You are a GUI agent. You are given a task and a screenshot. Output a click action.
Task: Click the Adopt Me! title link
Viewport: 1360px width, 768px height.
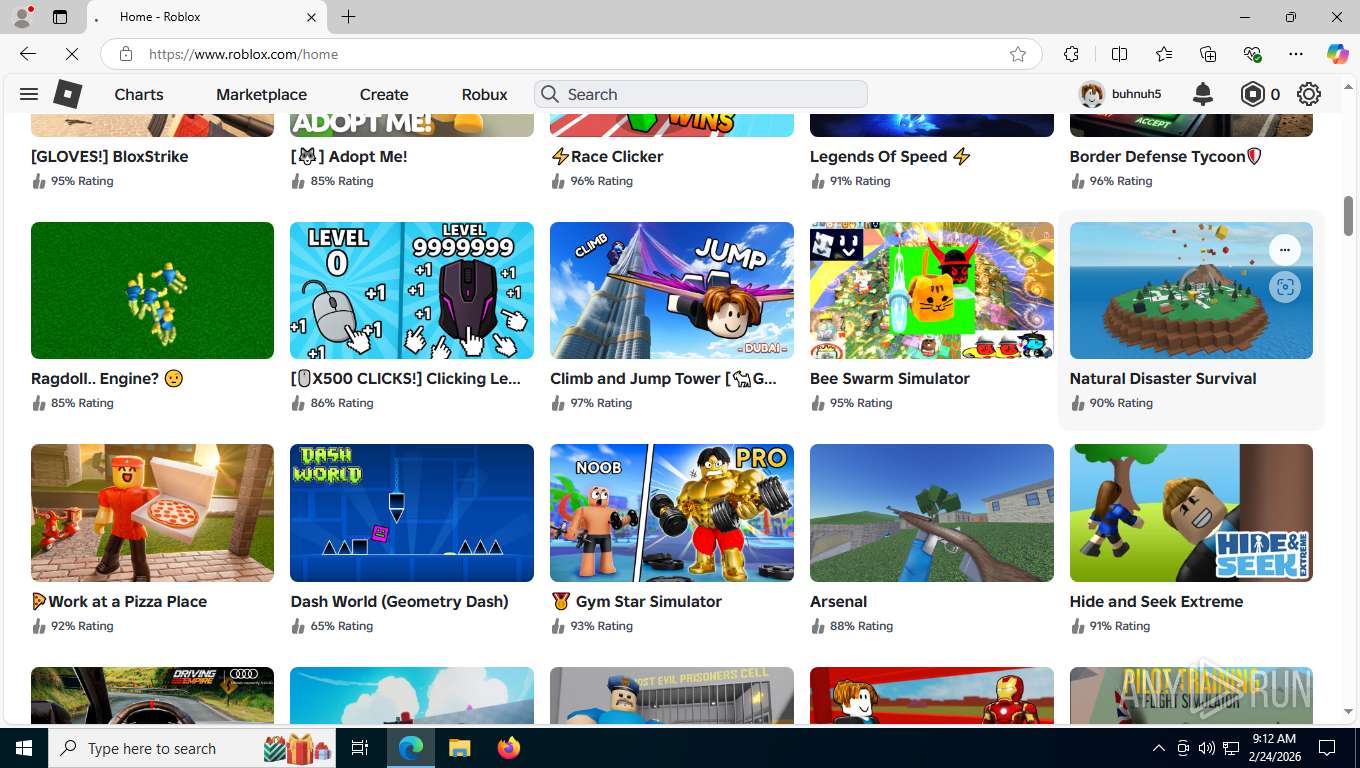coord(349,156)
